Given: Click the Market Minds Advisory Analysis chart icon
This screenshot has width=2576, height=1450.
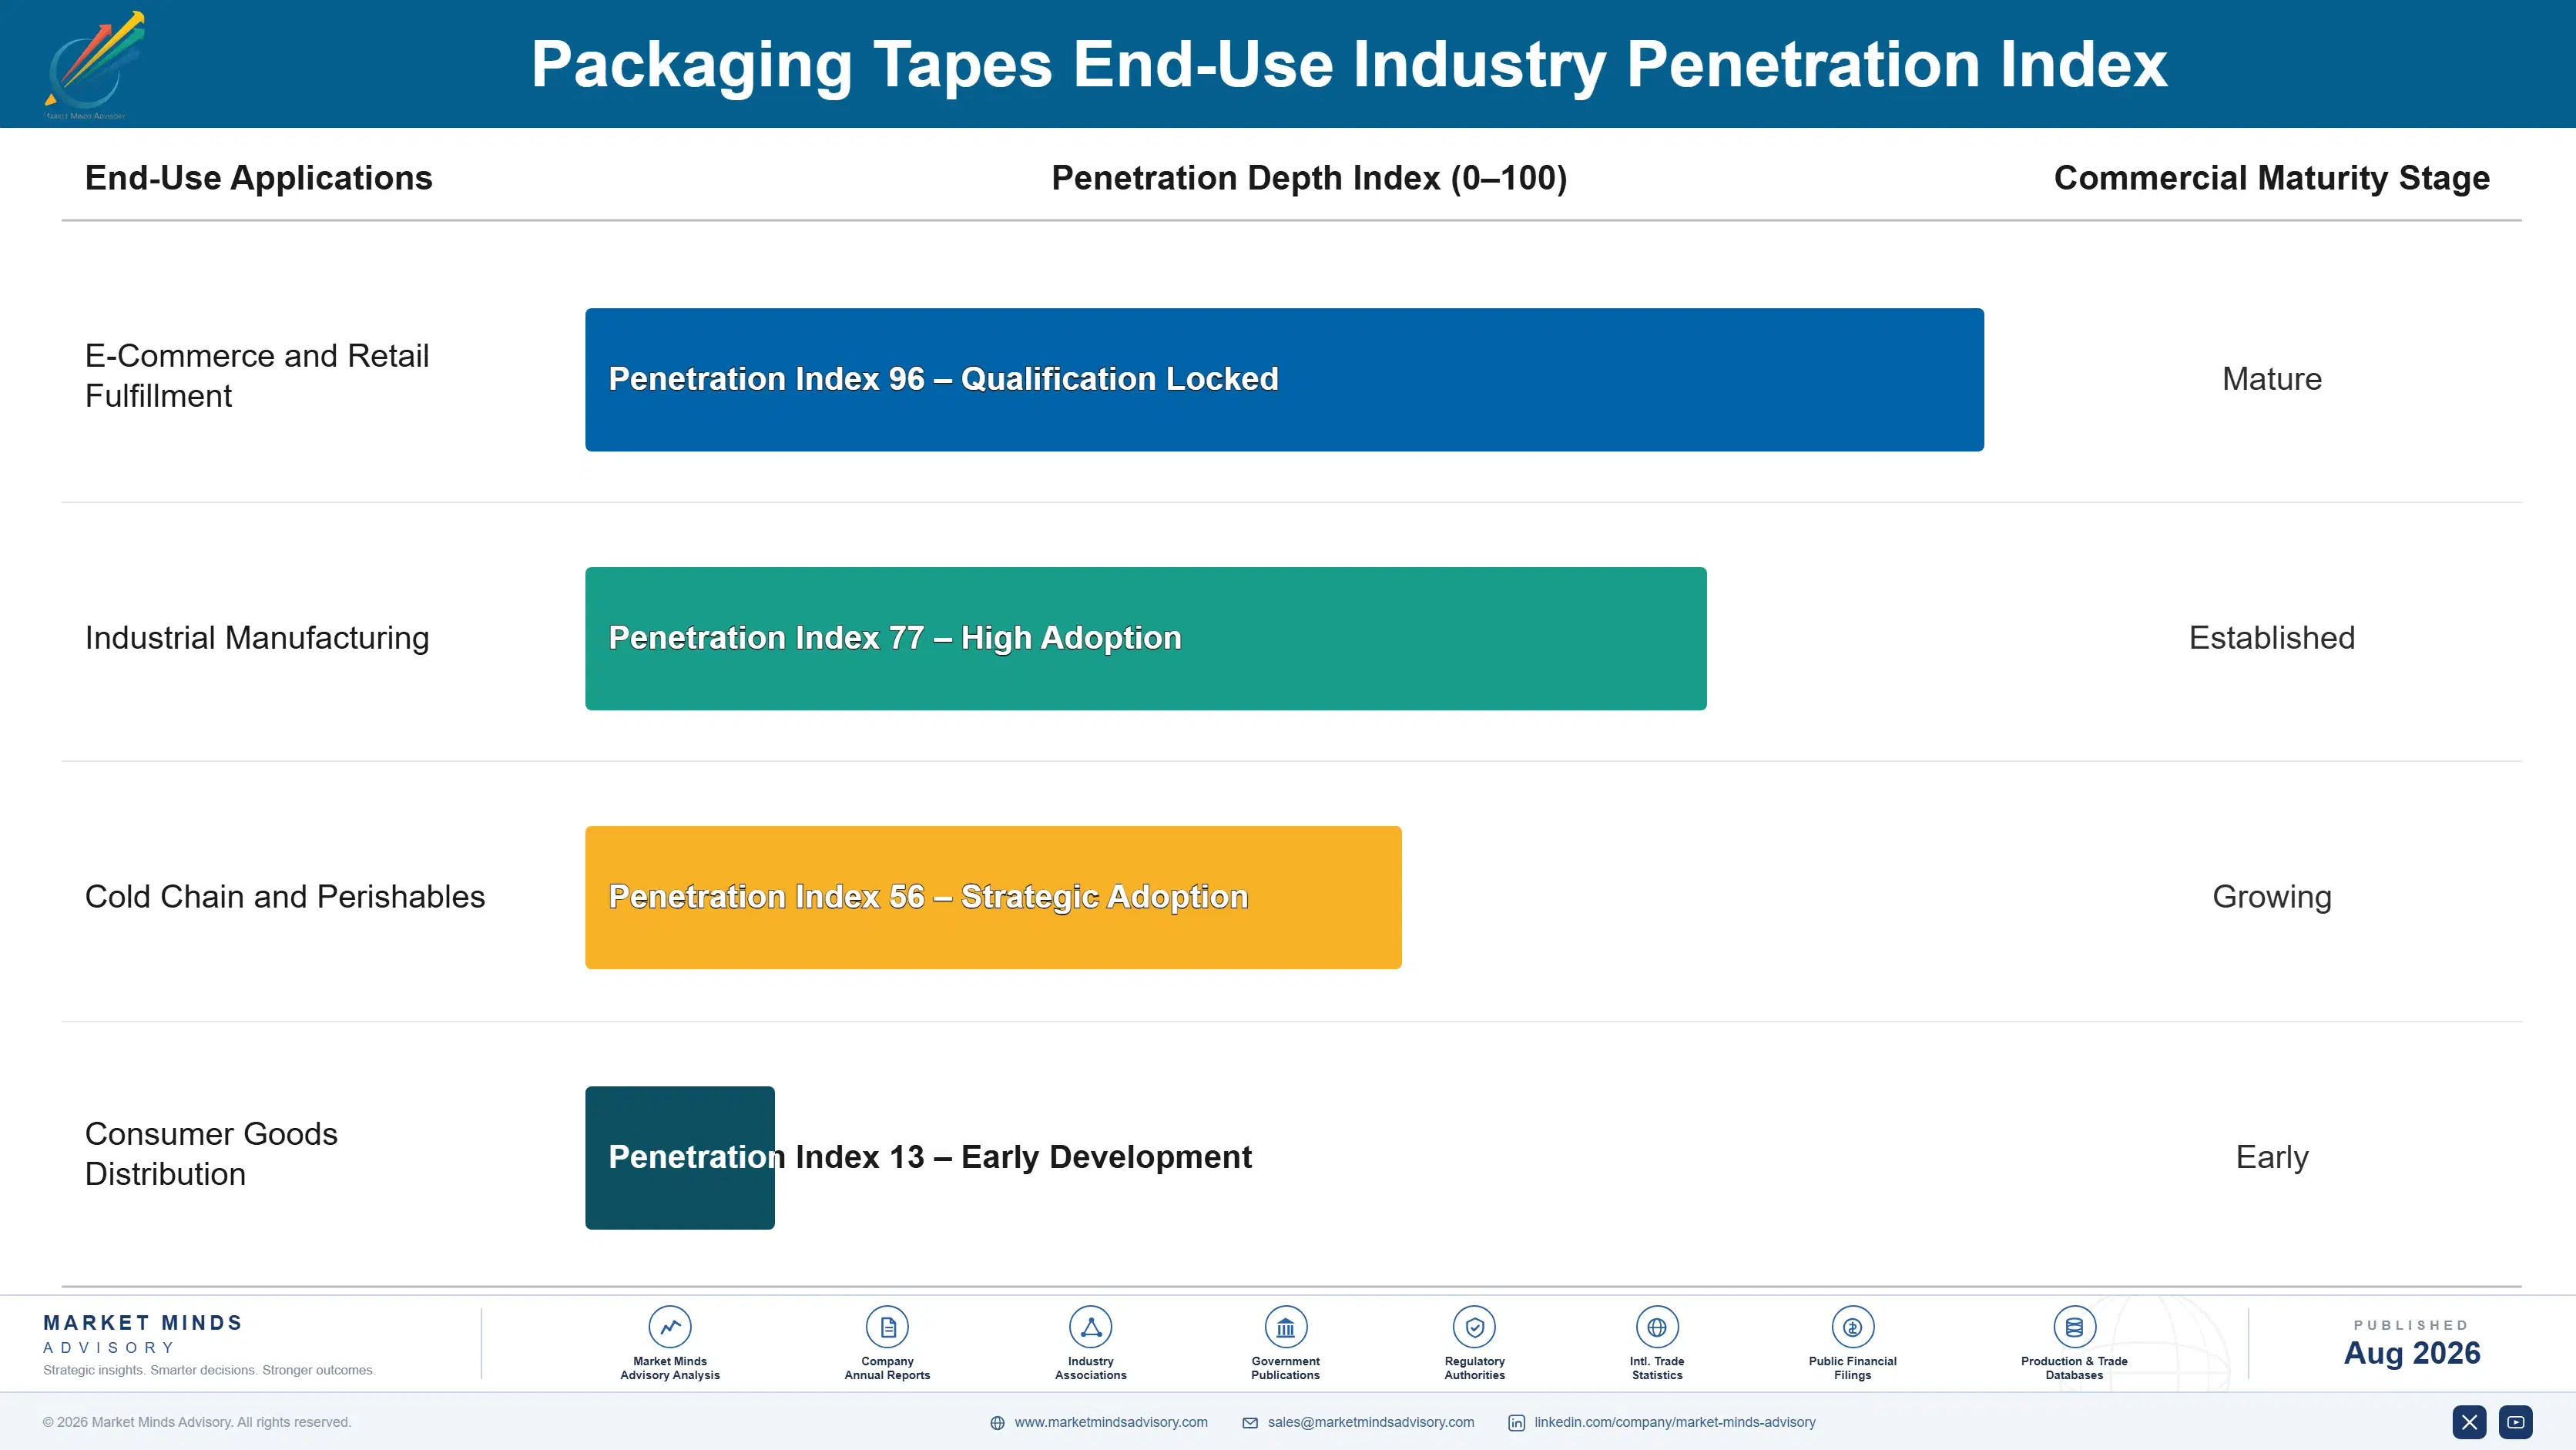Looking at the screenshot, I should tap(670, 1327).
